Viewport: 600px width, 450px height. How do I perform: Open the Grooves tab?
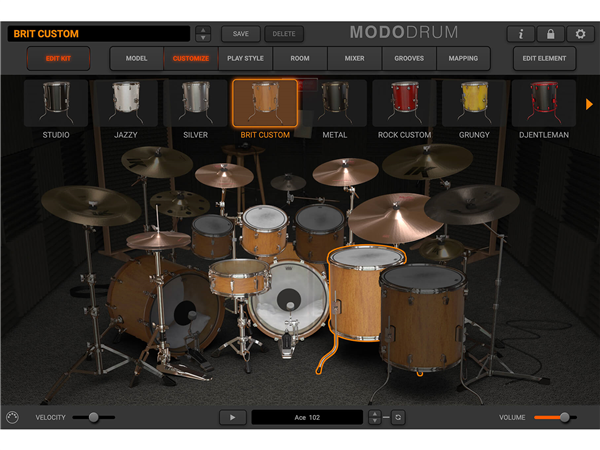pos(408,58)
